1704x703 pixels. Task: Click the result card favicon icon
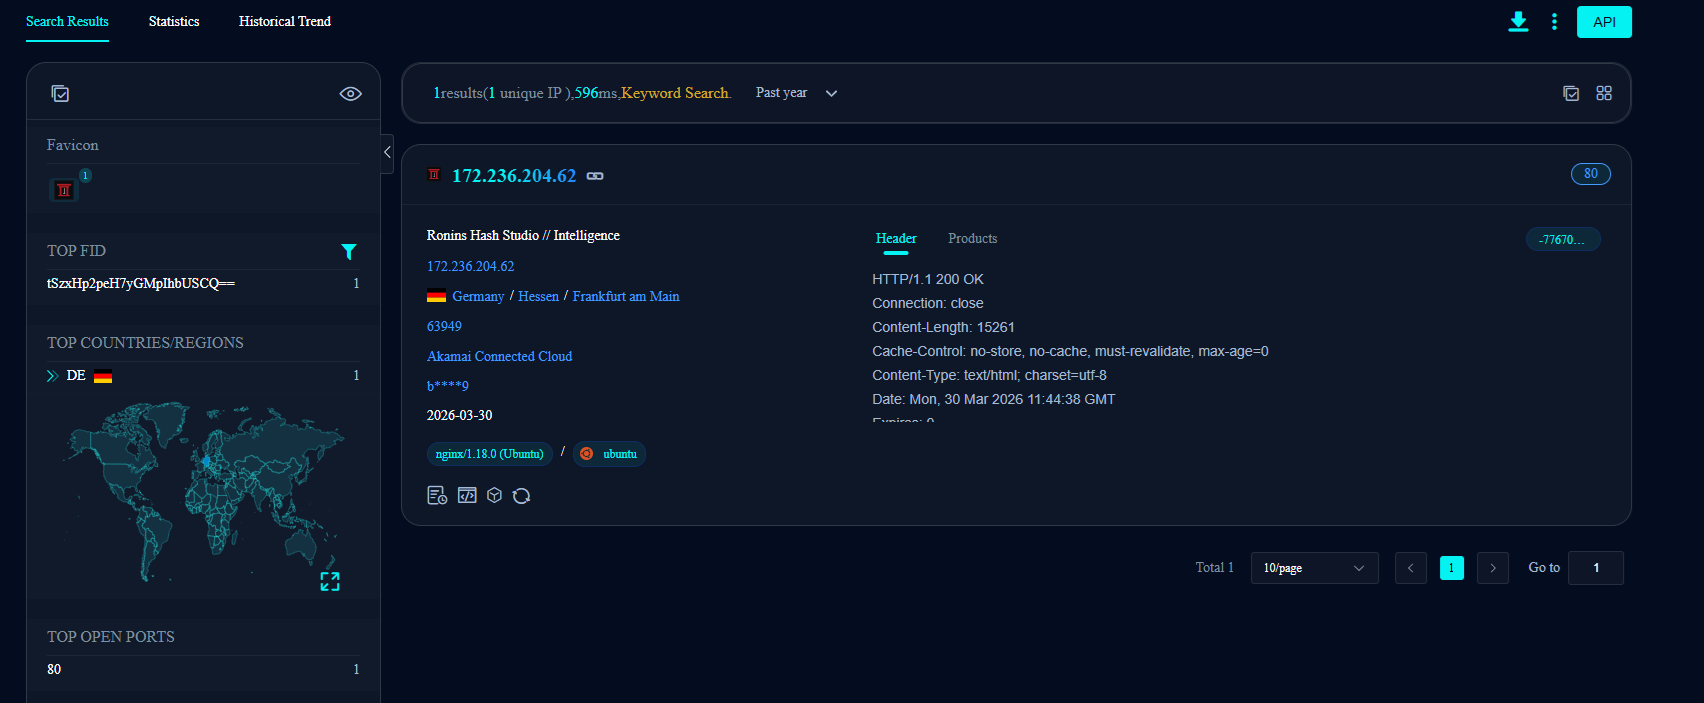(434, 174)
